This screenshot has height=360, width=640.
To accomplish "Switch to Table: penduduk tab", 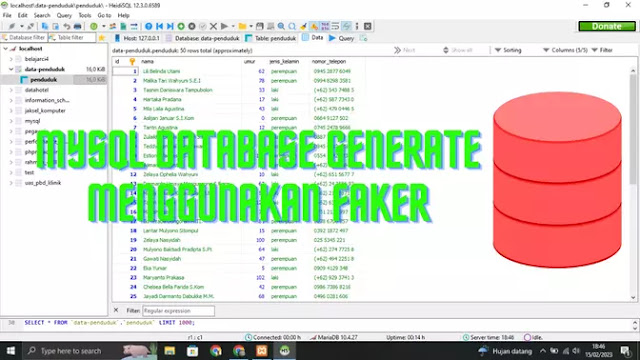I will pos(271,38).
